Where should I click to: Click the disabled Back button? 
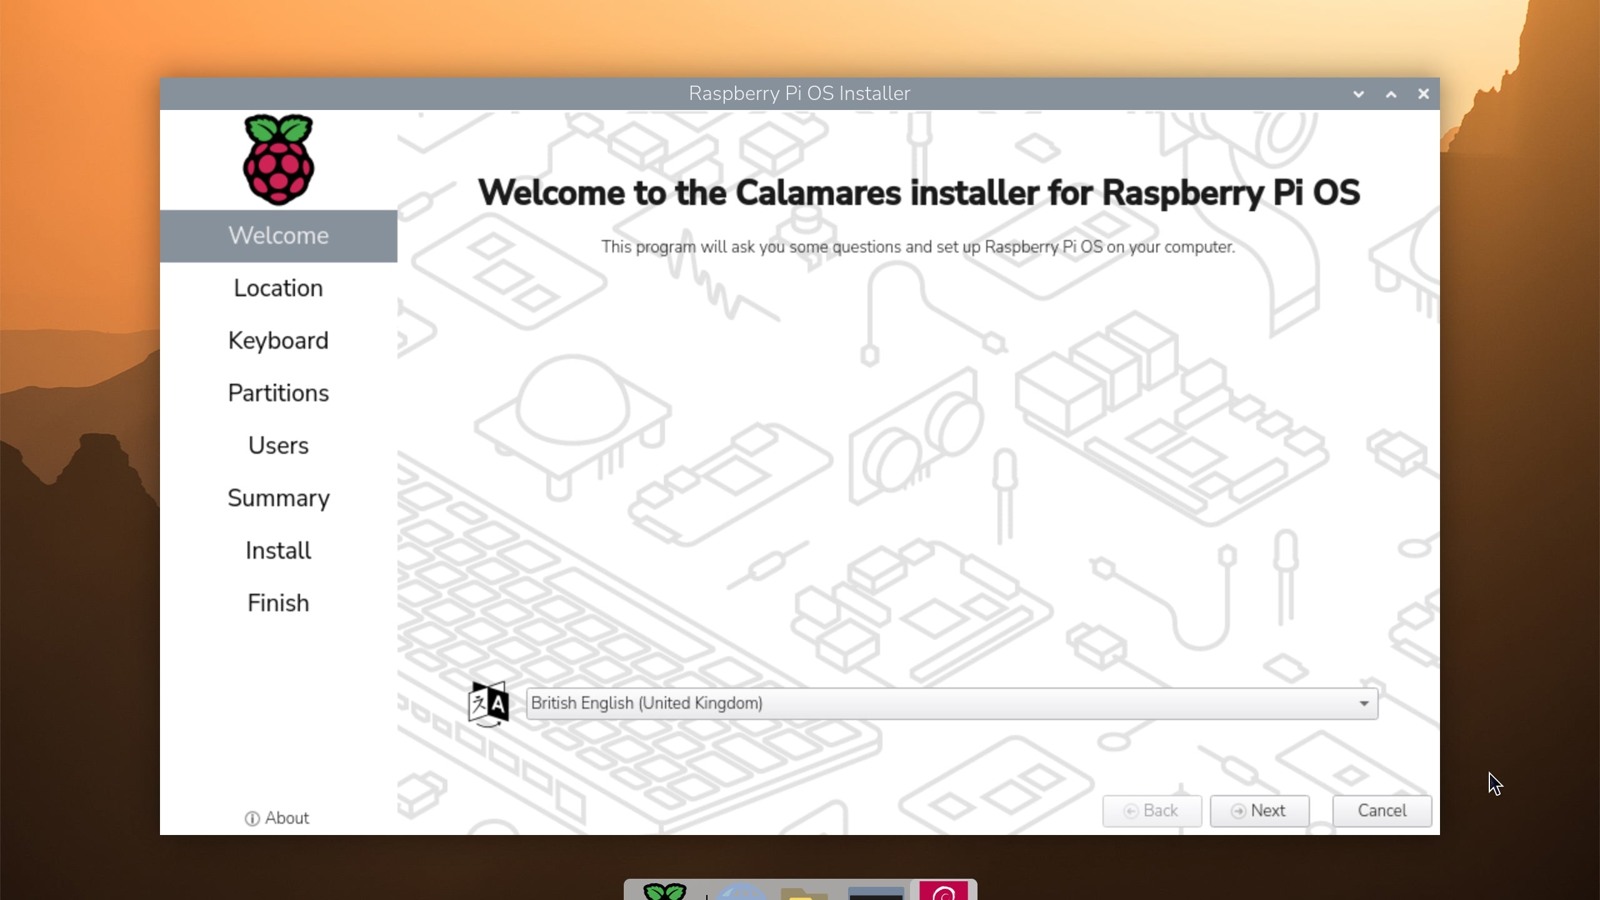(x=1152, y=811)
